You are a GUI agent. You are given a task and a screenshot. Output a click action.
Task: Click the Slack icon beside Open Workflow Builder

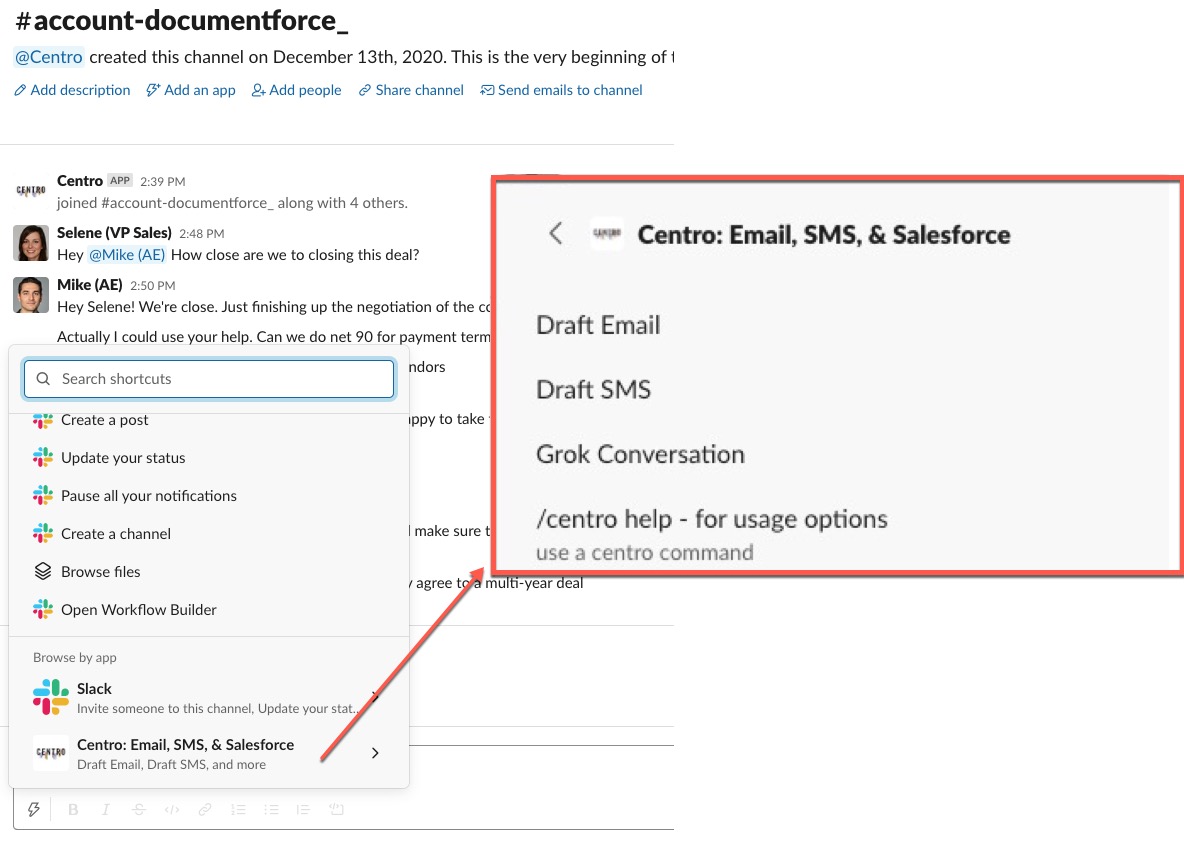tap(43, 609)
